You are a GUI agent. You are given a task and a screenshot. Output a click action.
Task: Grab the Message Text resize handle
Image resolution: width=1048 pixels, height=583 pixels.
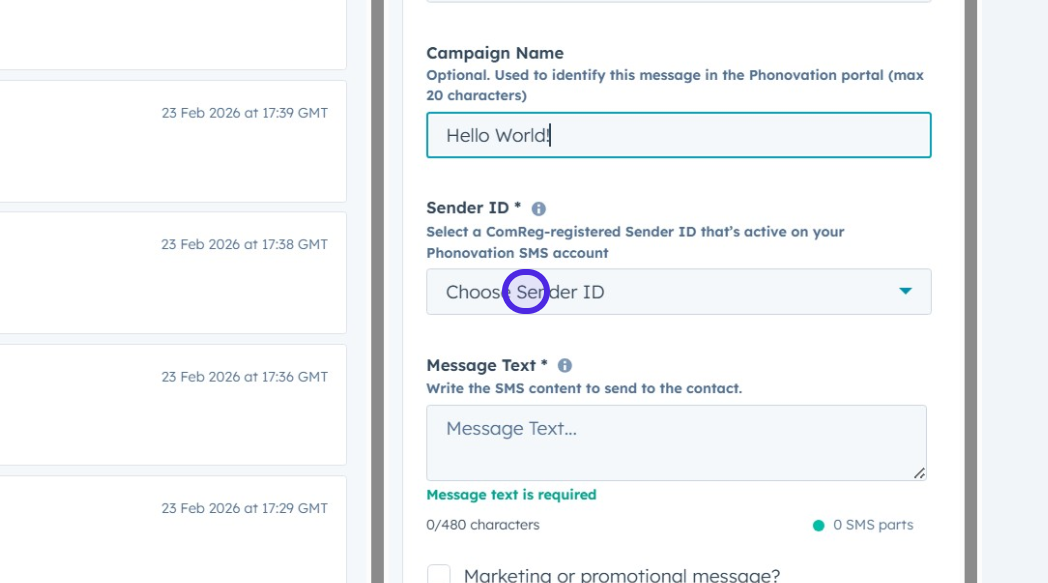tap(919, 472)
